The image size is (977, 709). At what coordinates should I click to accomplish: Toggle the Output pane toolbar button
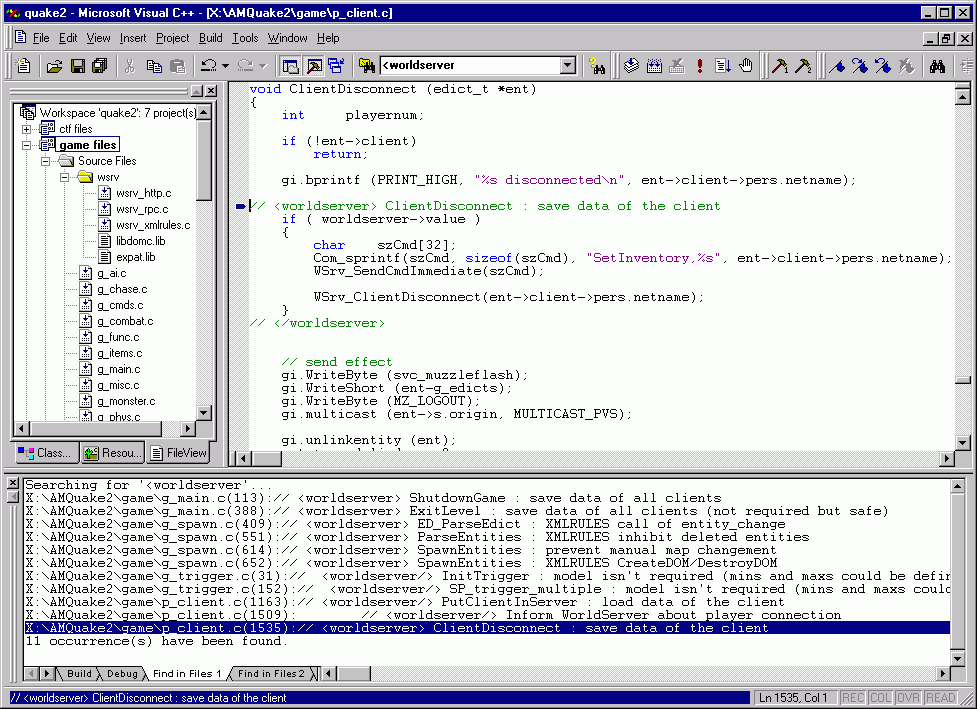313,65
